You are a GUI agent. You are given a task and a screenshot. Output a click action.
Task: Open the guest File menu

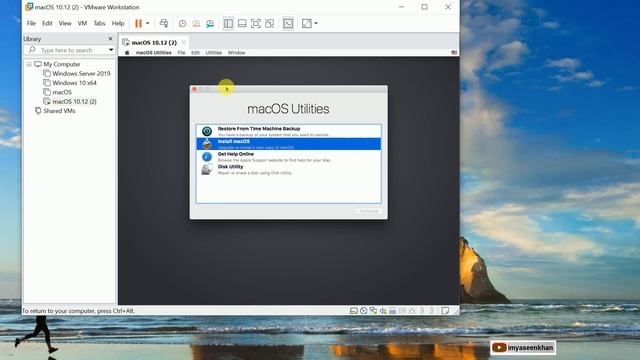tap(181, 52)
